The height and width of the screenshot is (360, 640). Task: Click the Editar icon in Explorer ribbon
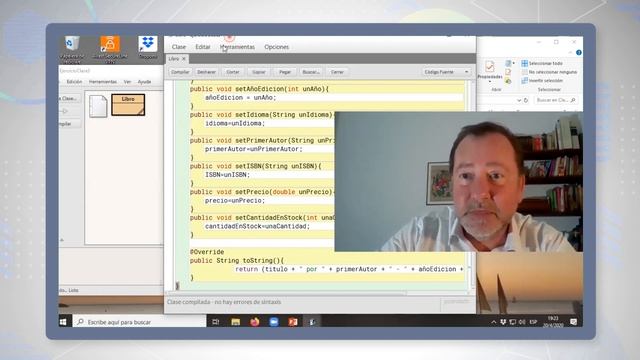tap(508, 72)
